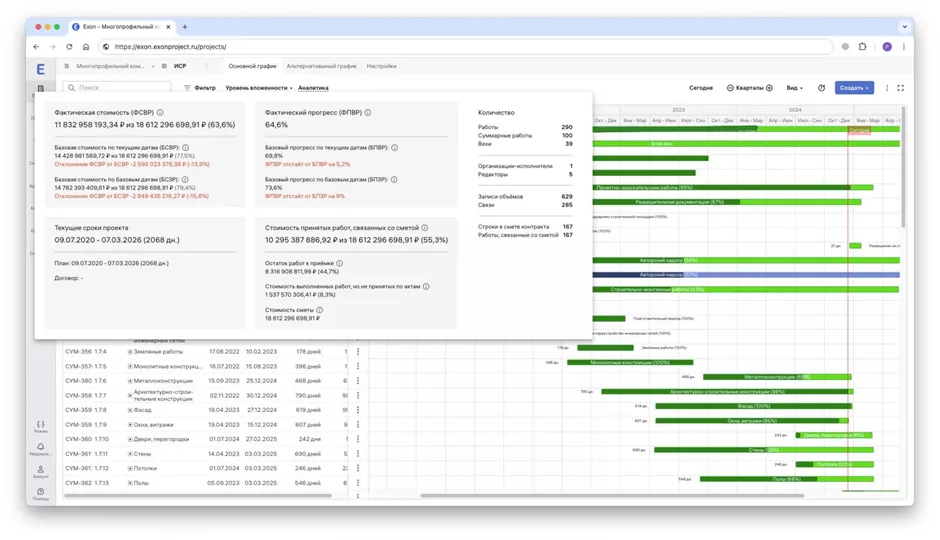Open notifications bell in left sidebar

pyautogui.click(x=41, y=448)
